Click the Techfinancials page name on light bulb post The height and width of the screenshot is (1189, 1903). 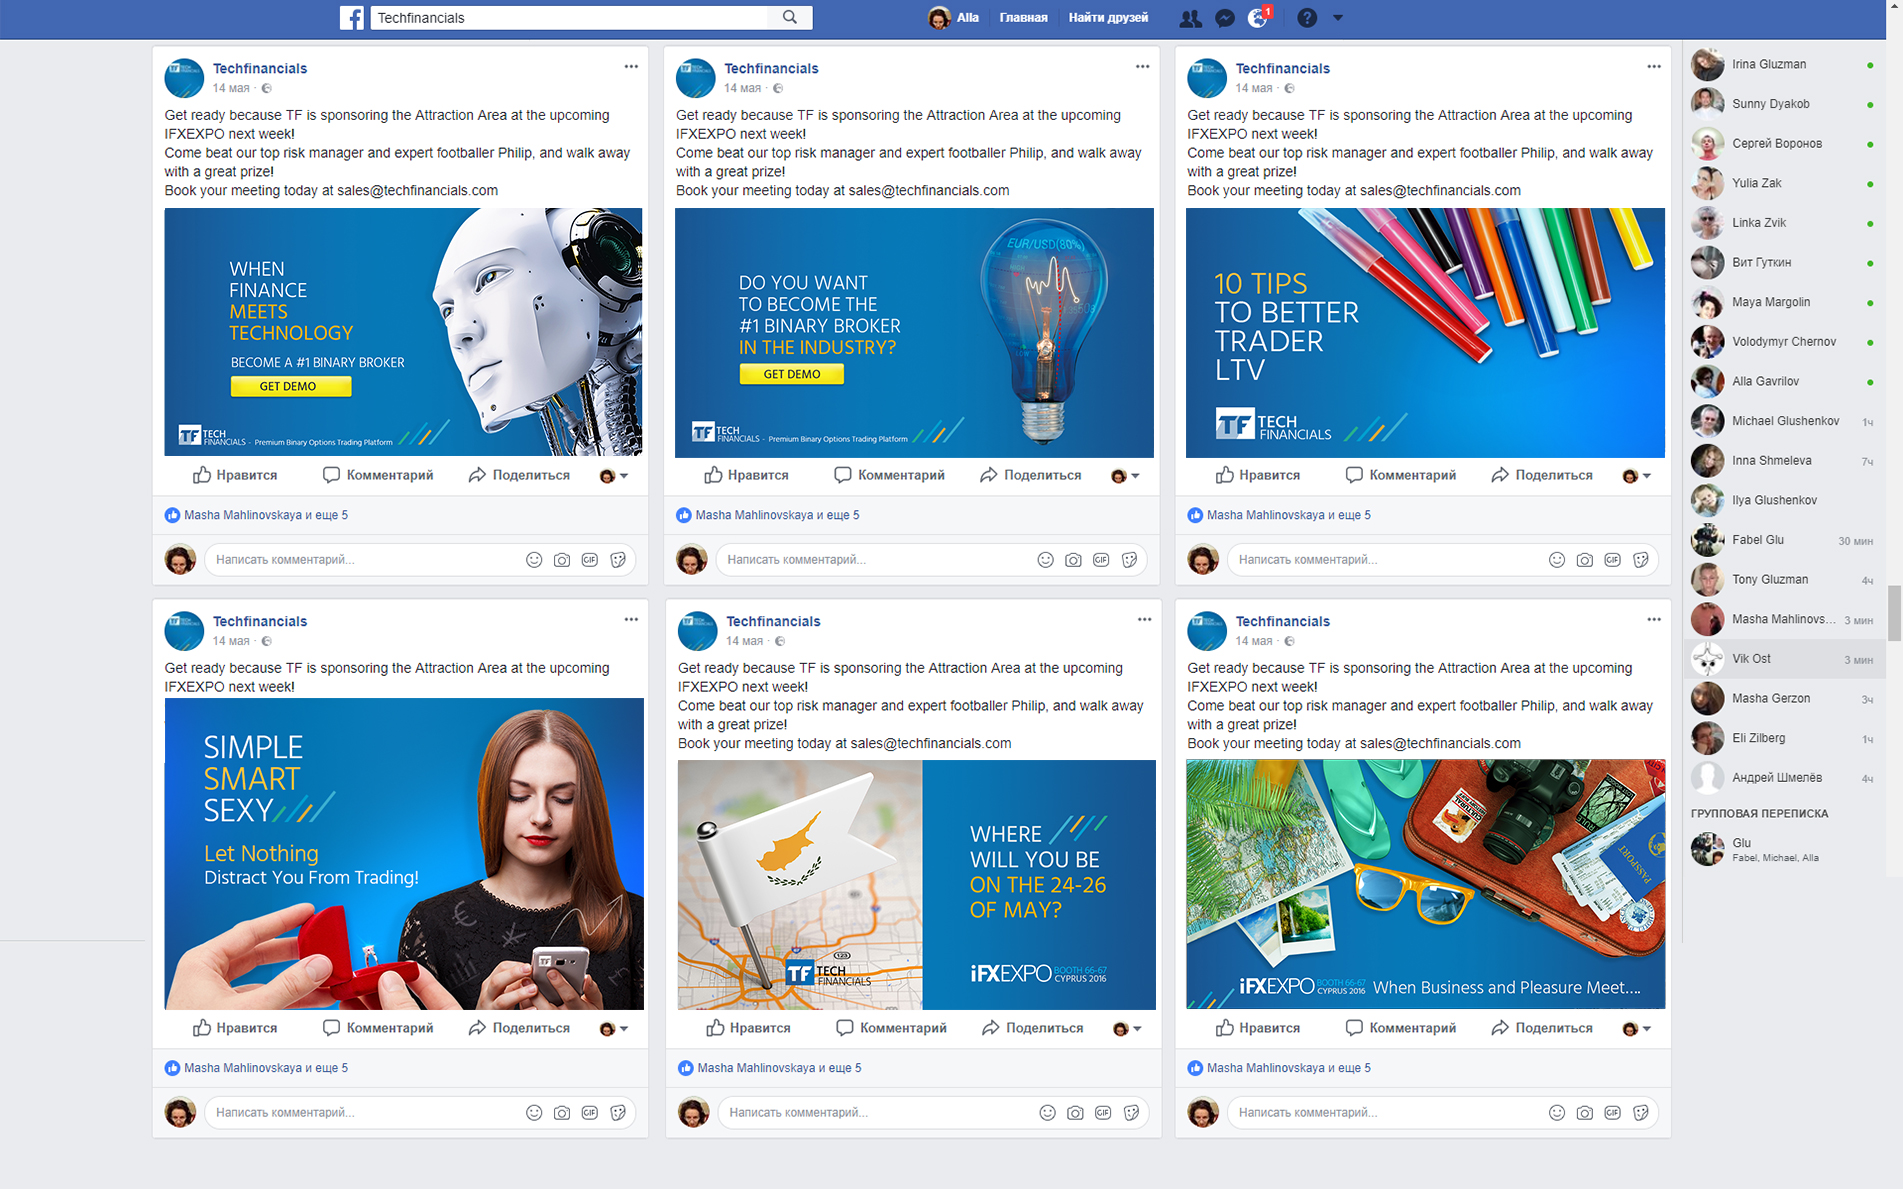pos(771,68)
